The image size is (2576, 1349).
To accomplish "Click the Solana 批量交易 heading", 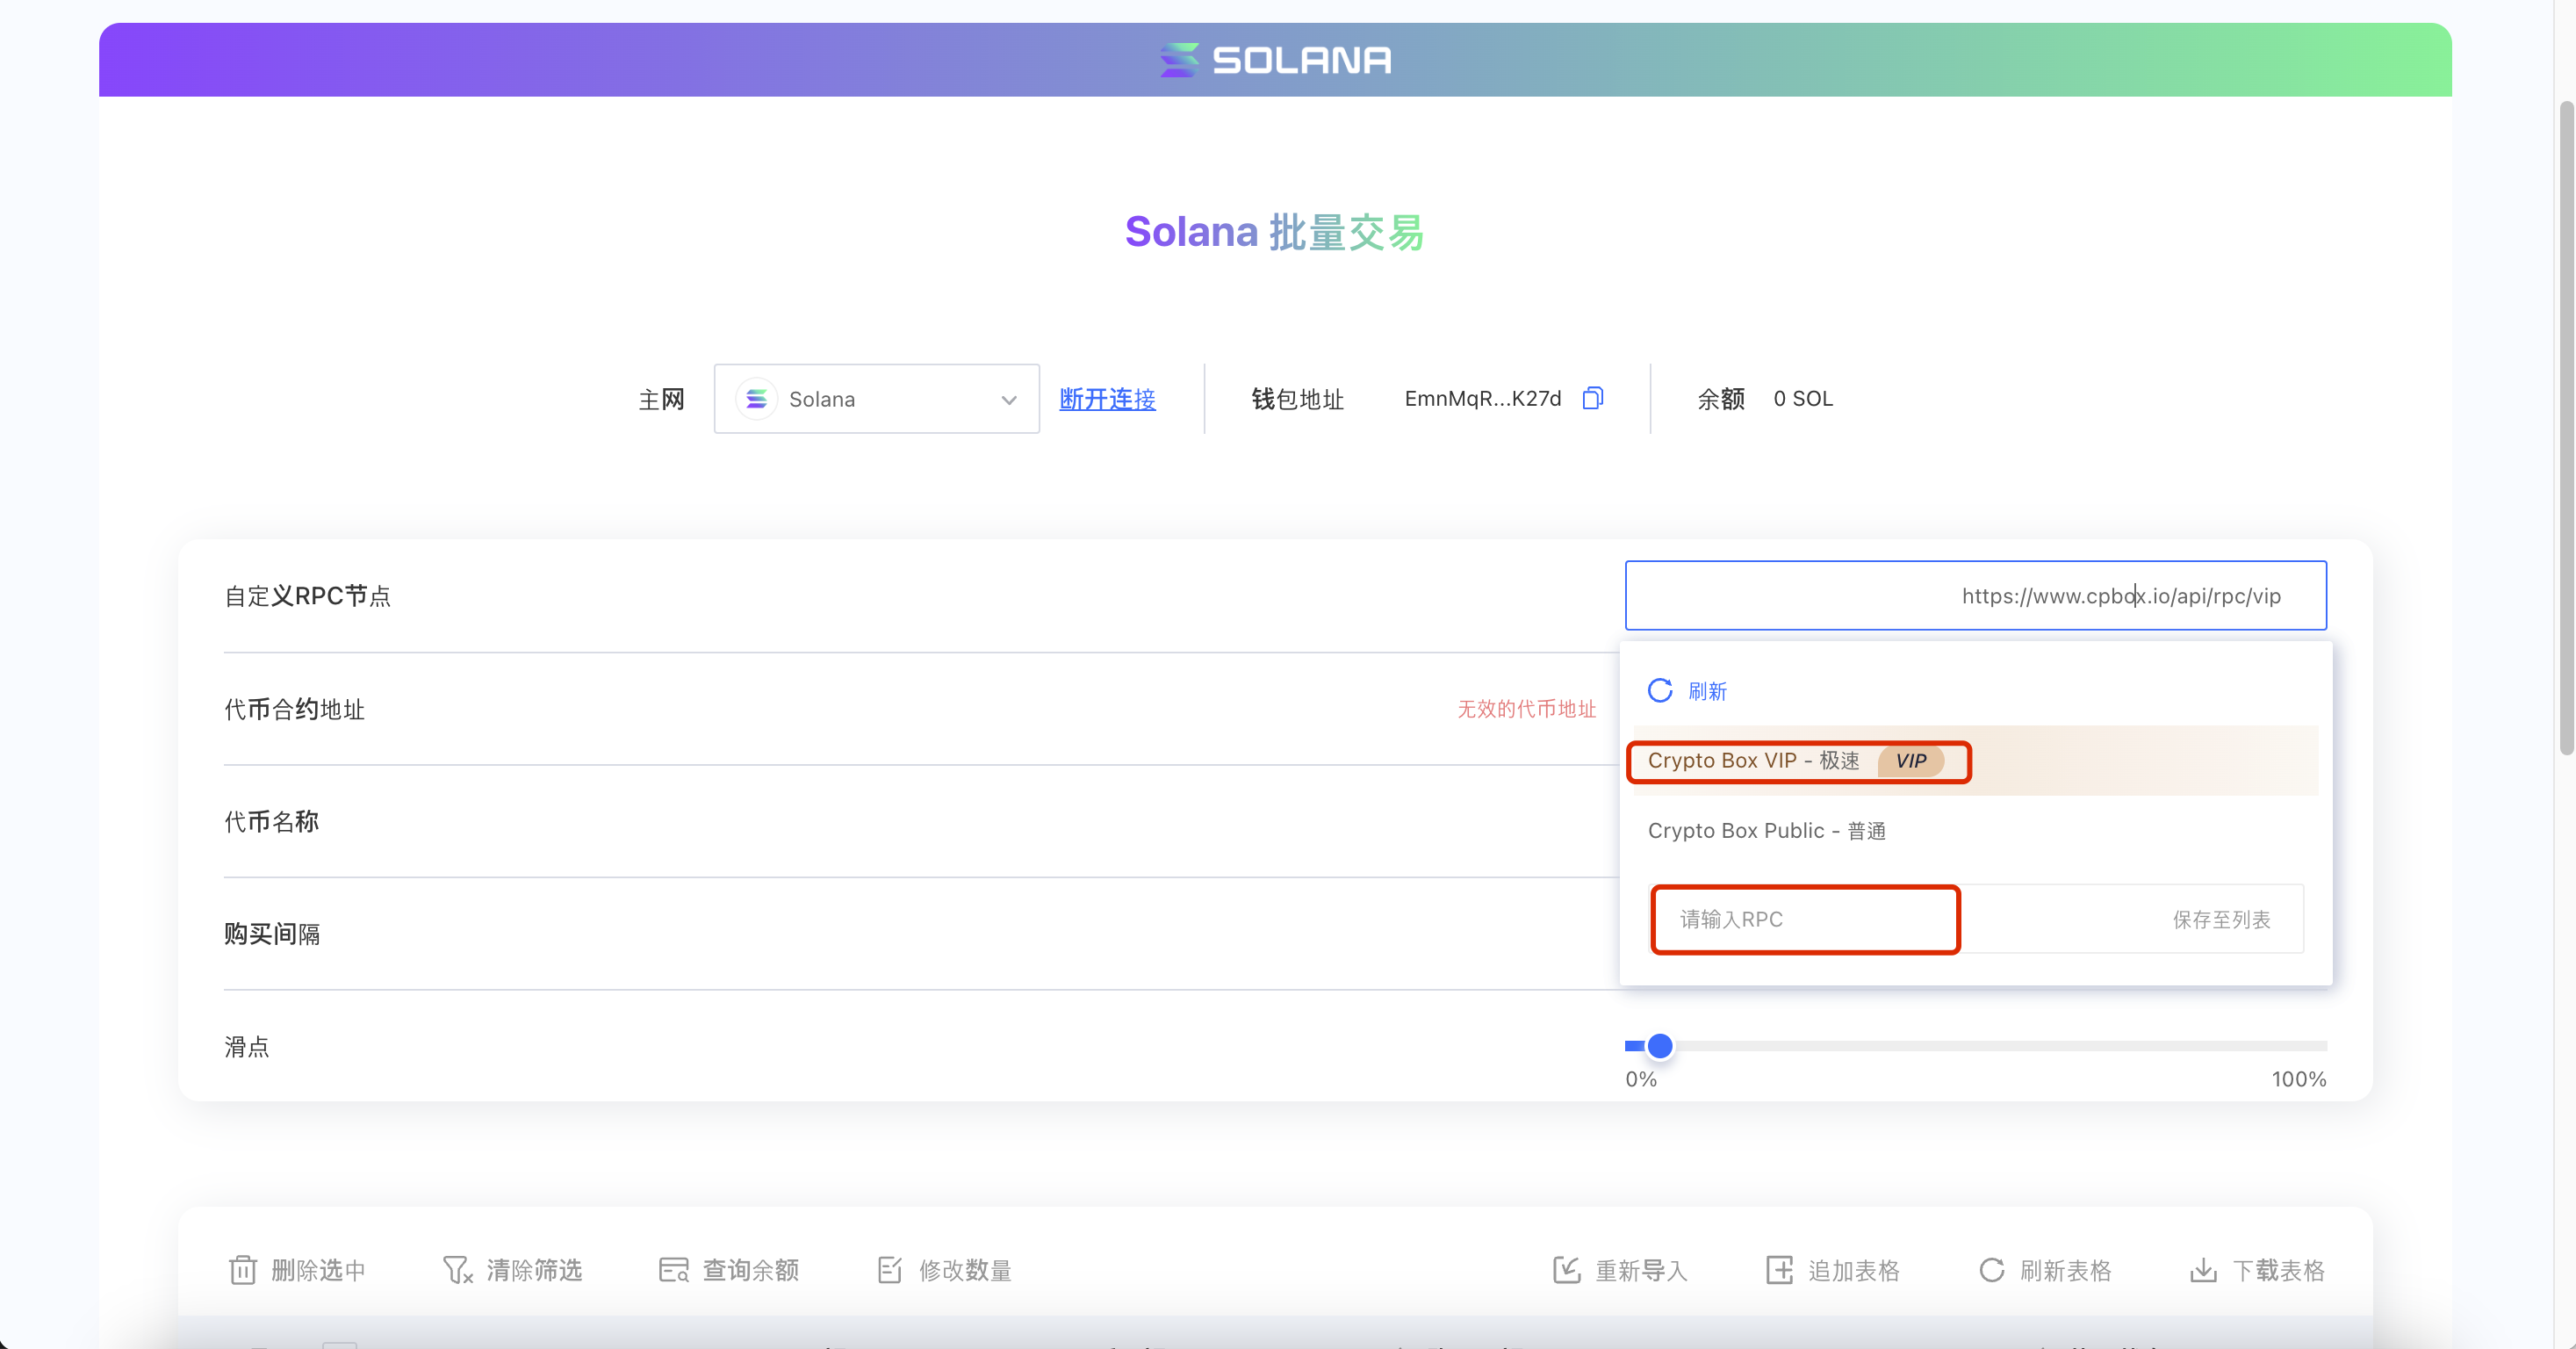I will pyautogui.click(x=1275, y=232).
